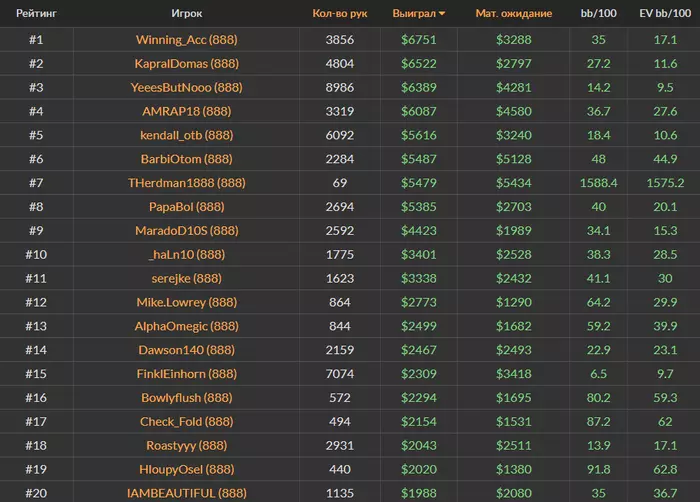
Task: Click the Игрок column header
Action: click(186, 14)
